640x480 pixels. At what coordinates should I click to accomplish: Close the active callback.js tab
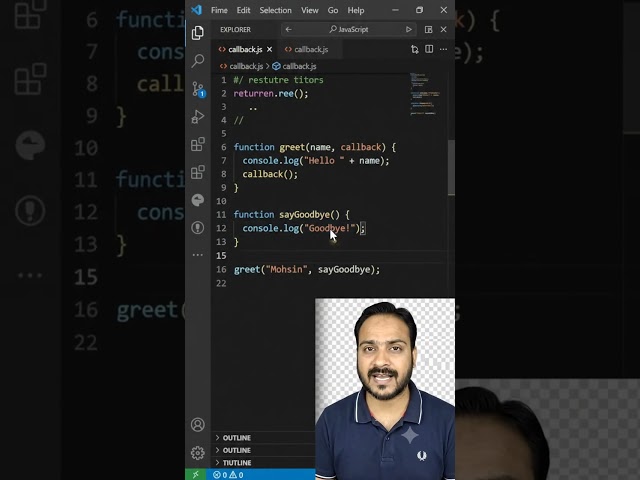[269, 49]
